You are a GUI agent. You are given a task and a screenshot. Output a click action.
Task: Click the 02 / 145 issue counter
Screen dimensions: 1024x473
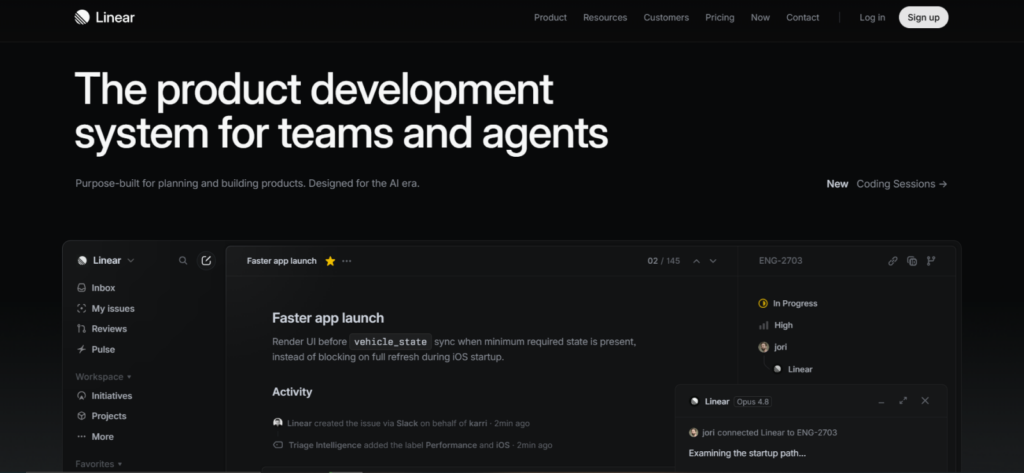(x=664, y=261)
